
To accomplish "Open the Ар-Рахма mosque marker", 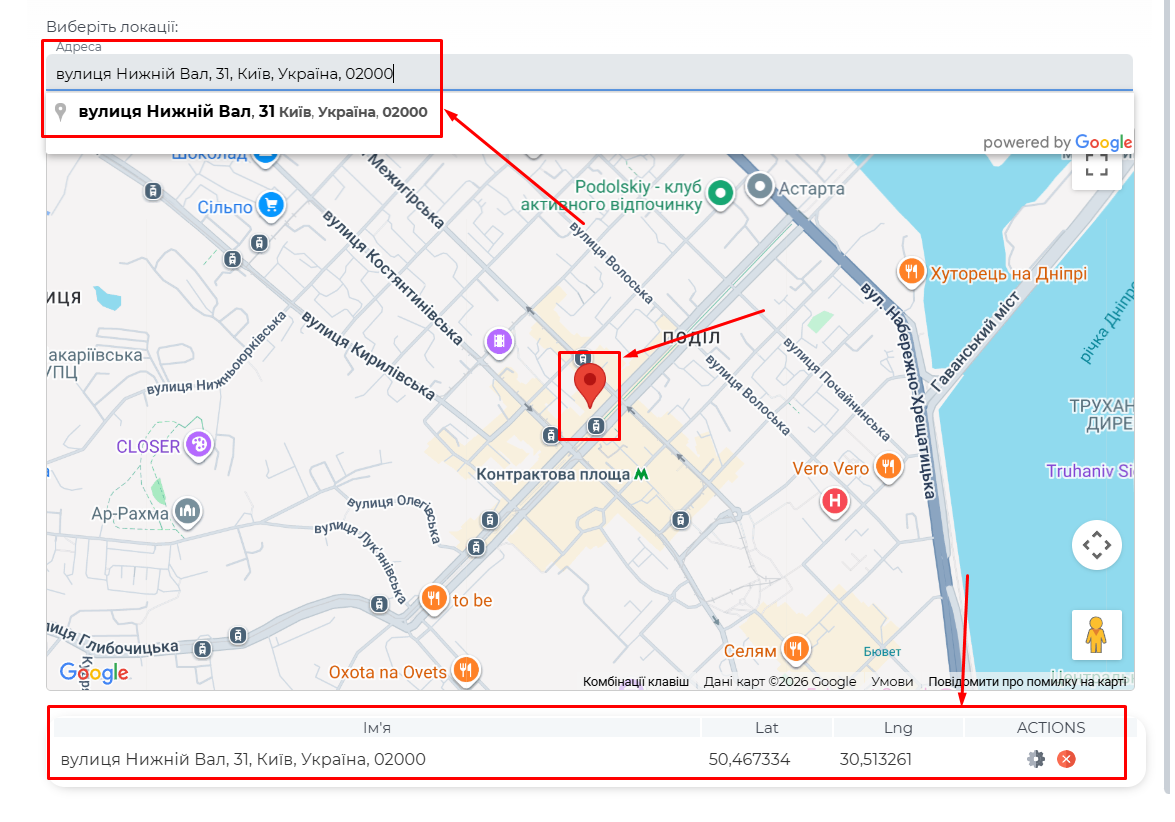I will (x=187, y=512).
